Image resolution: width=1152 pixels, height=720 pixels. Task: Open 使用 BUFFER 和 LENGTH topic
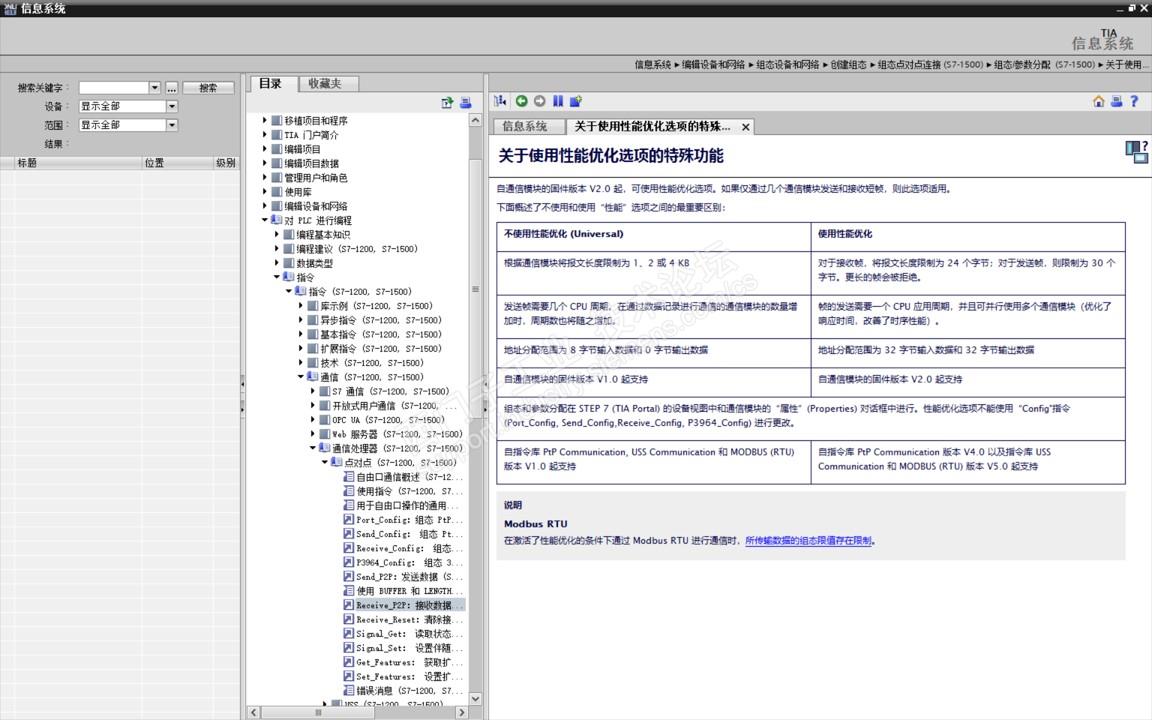(x=405, y=591)
